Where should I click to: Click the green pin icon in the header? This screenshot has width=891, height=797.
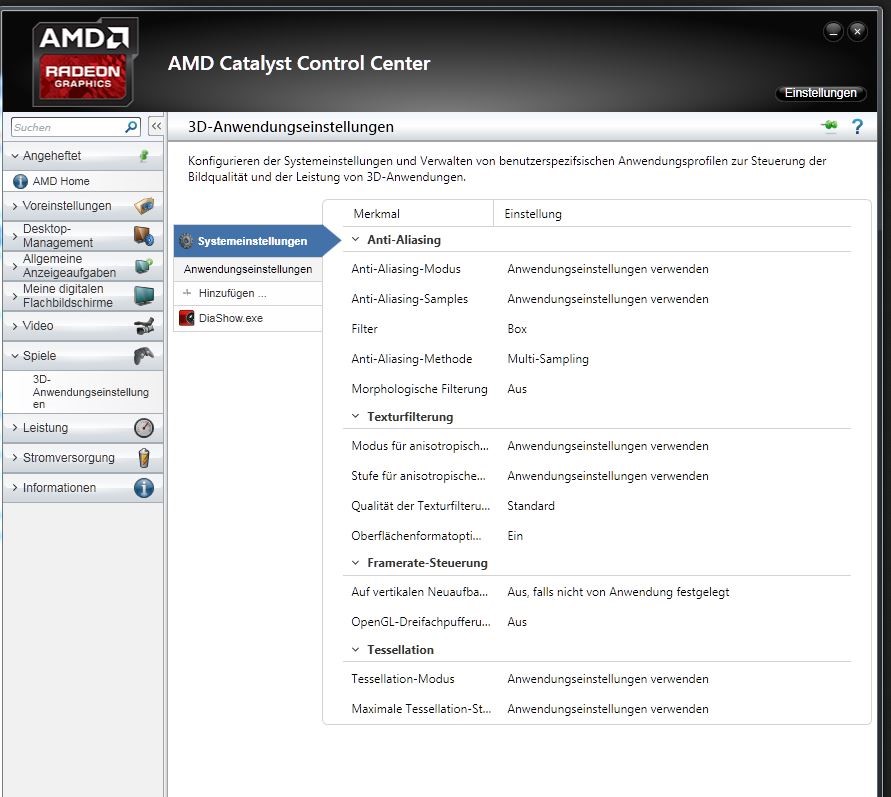pyautogui.click(x=827, y=127)
